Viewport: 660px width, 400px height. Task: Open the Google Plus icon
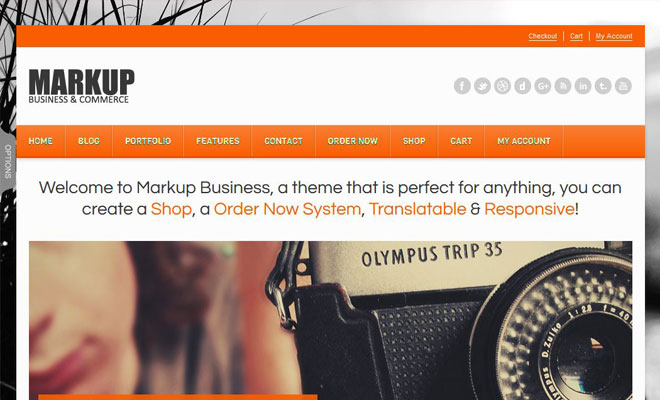pyautogui.click(x=543, y=86)
